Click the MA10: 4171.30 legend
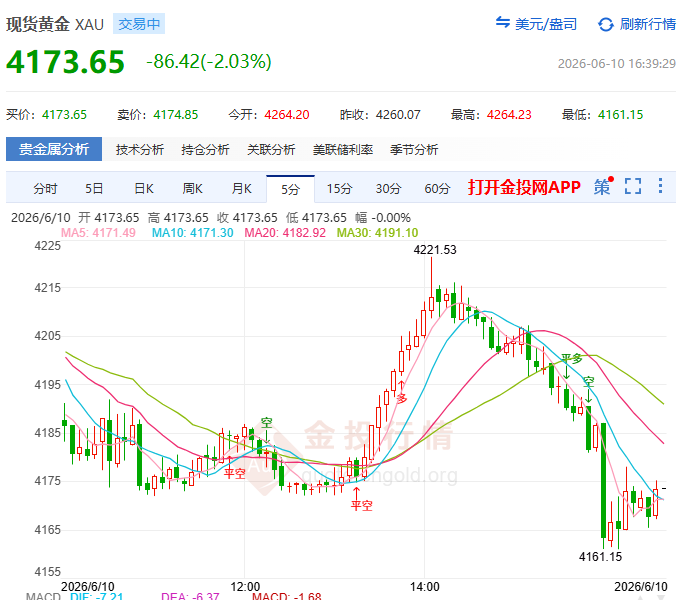This screenshot has height=600, width=680. point(193,233)
